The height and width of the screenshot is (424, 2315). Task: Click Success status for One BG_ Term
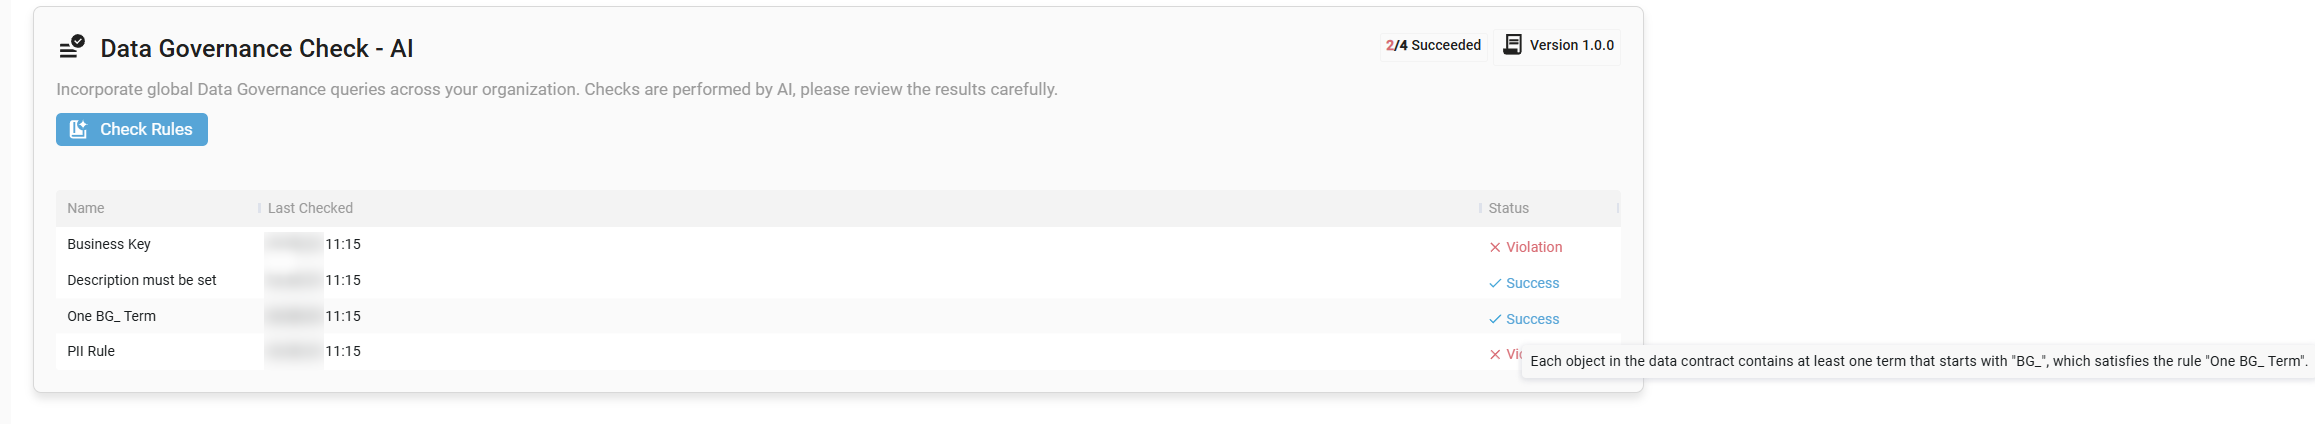[x=1533, y=319]
